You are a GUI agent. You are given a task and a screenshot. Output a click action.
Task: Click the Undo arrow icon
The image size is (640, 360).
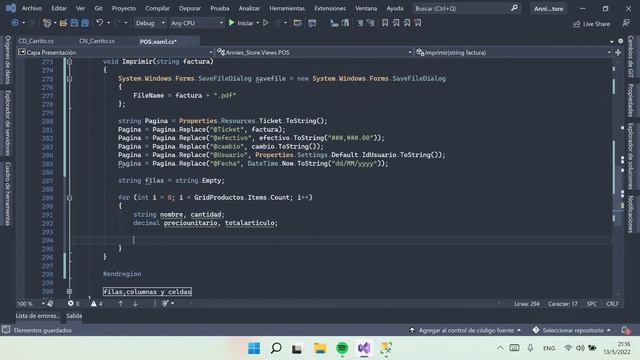(x=100, y=23)
